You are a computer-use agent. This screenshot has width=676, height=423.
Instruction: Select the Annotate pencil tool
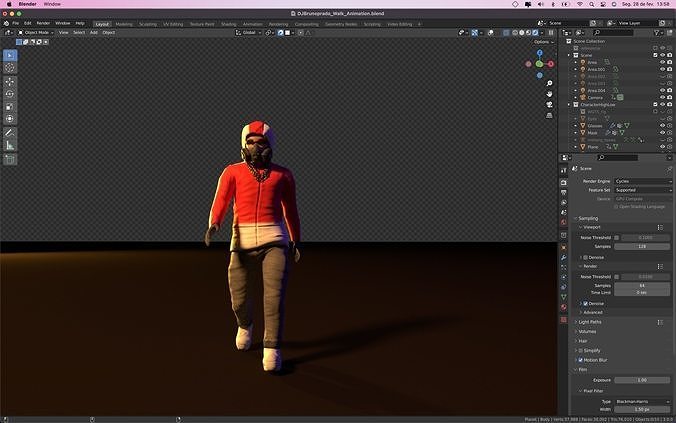[x=10, y=132]
